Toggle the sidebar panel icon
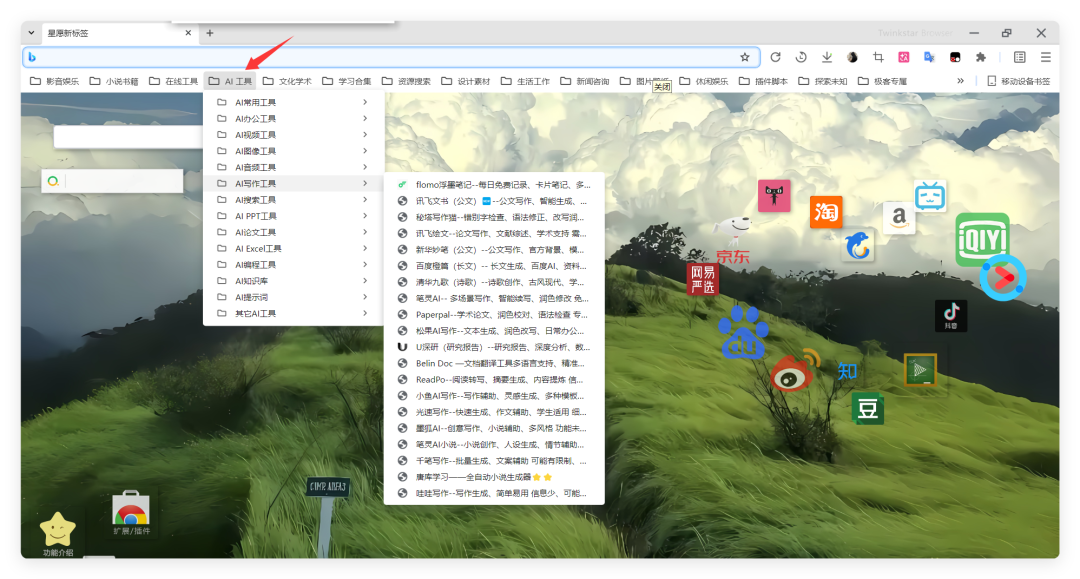 pyautogui.click(x=1020, y=57)
